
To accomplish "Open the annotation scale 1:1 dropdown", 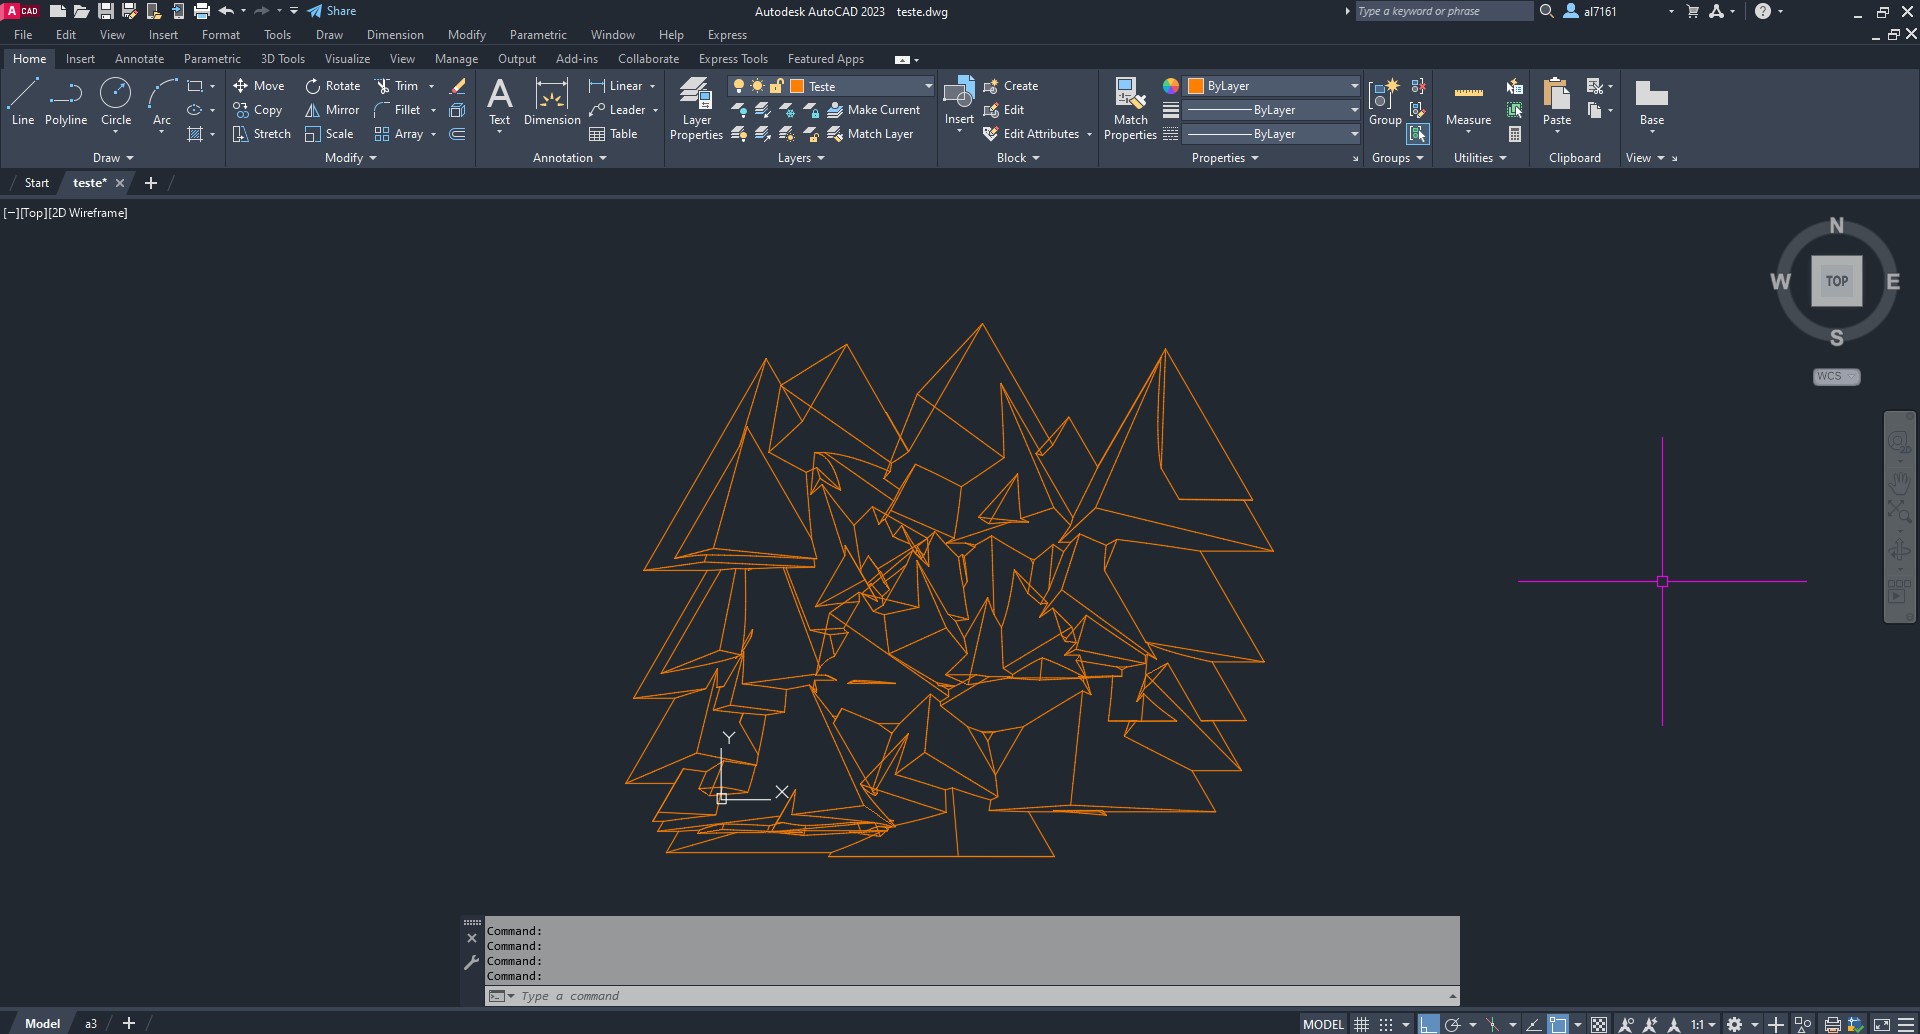I will 1703,1024.
